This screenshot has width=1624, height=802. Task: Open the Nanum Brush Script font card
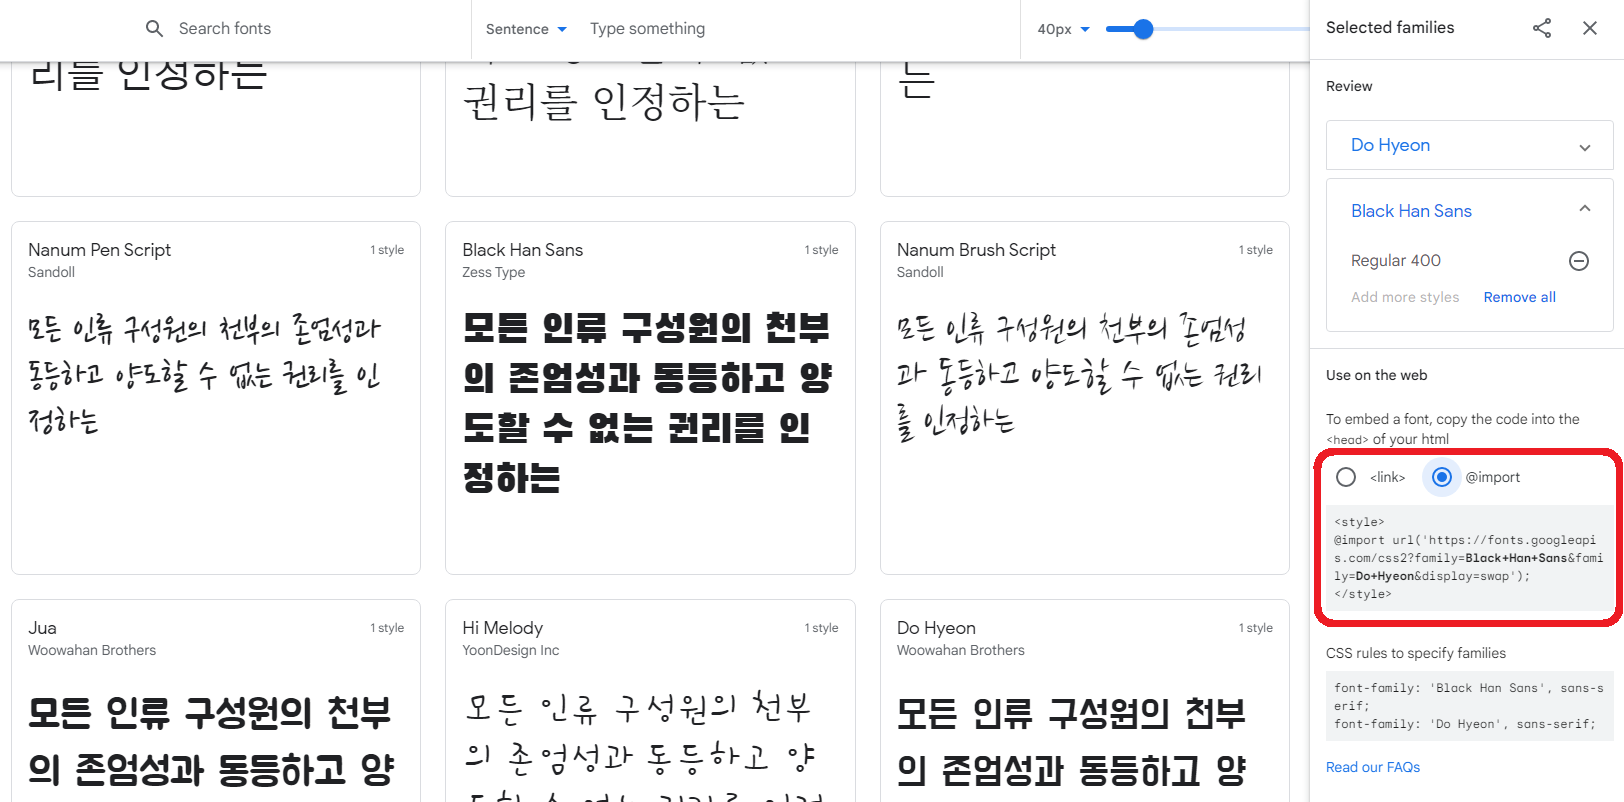pyautogui.click(x=1085, y=398)
